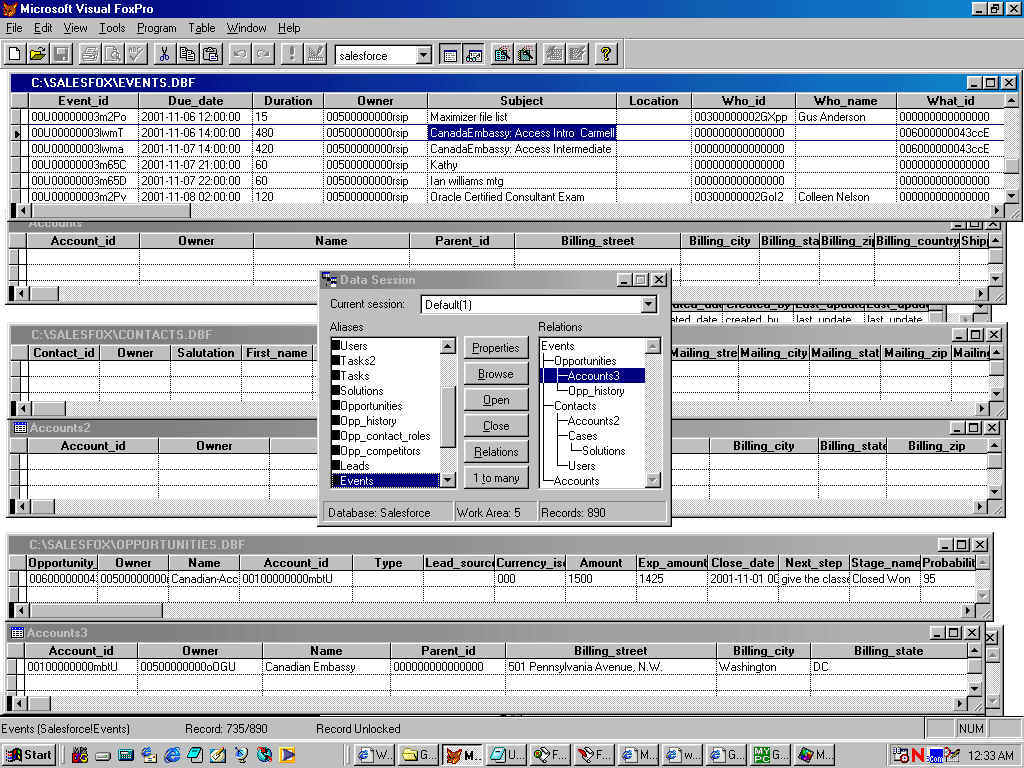
Task: Select Cases in the Relations tree
Action: 583,436
